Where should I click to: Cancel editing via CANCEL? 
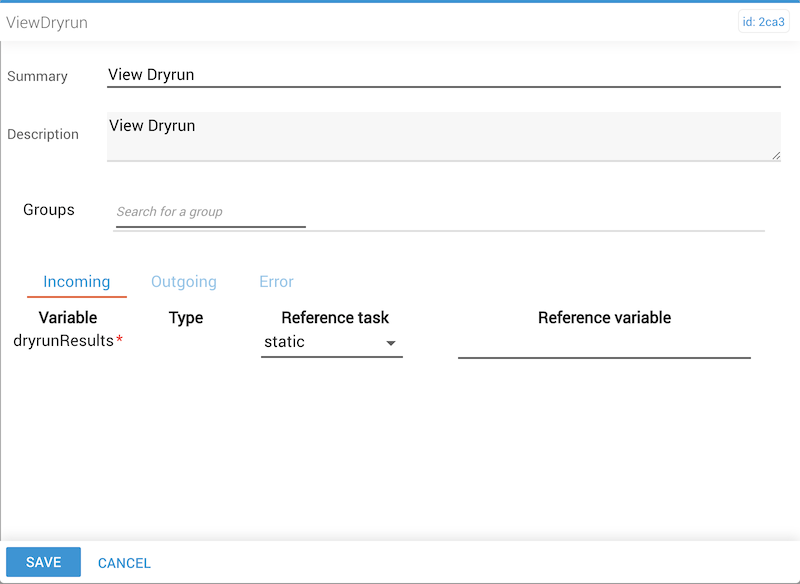(124, 563)
